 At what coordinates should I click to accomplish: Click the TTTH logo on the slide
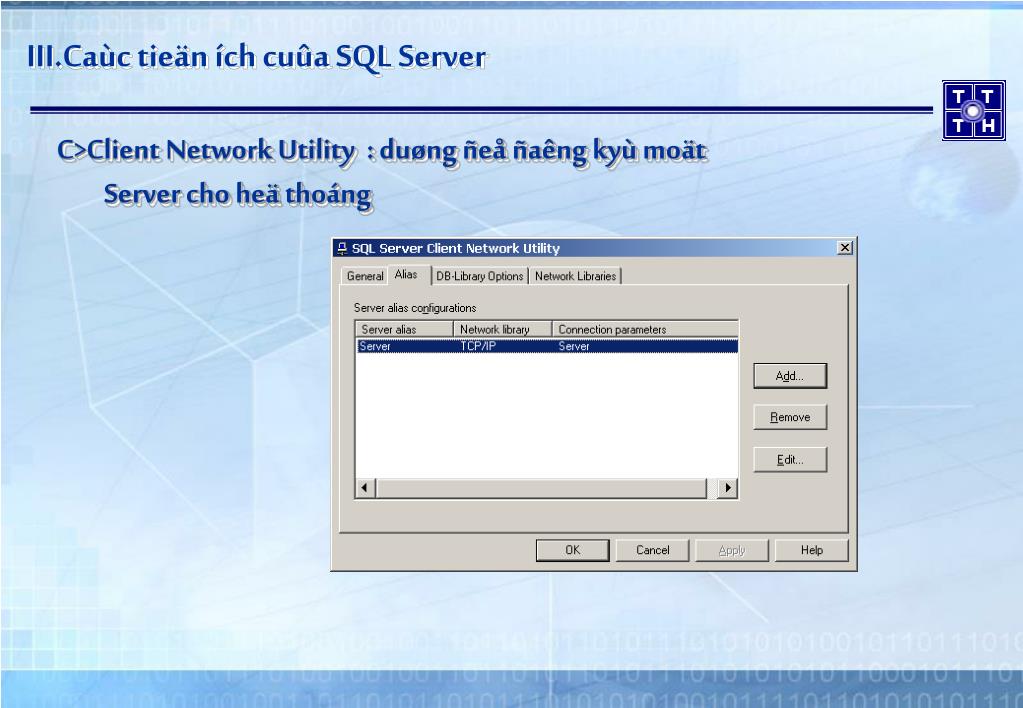click(x=973, y=110)
